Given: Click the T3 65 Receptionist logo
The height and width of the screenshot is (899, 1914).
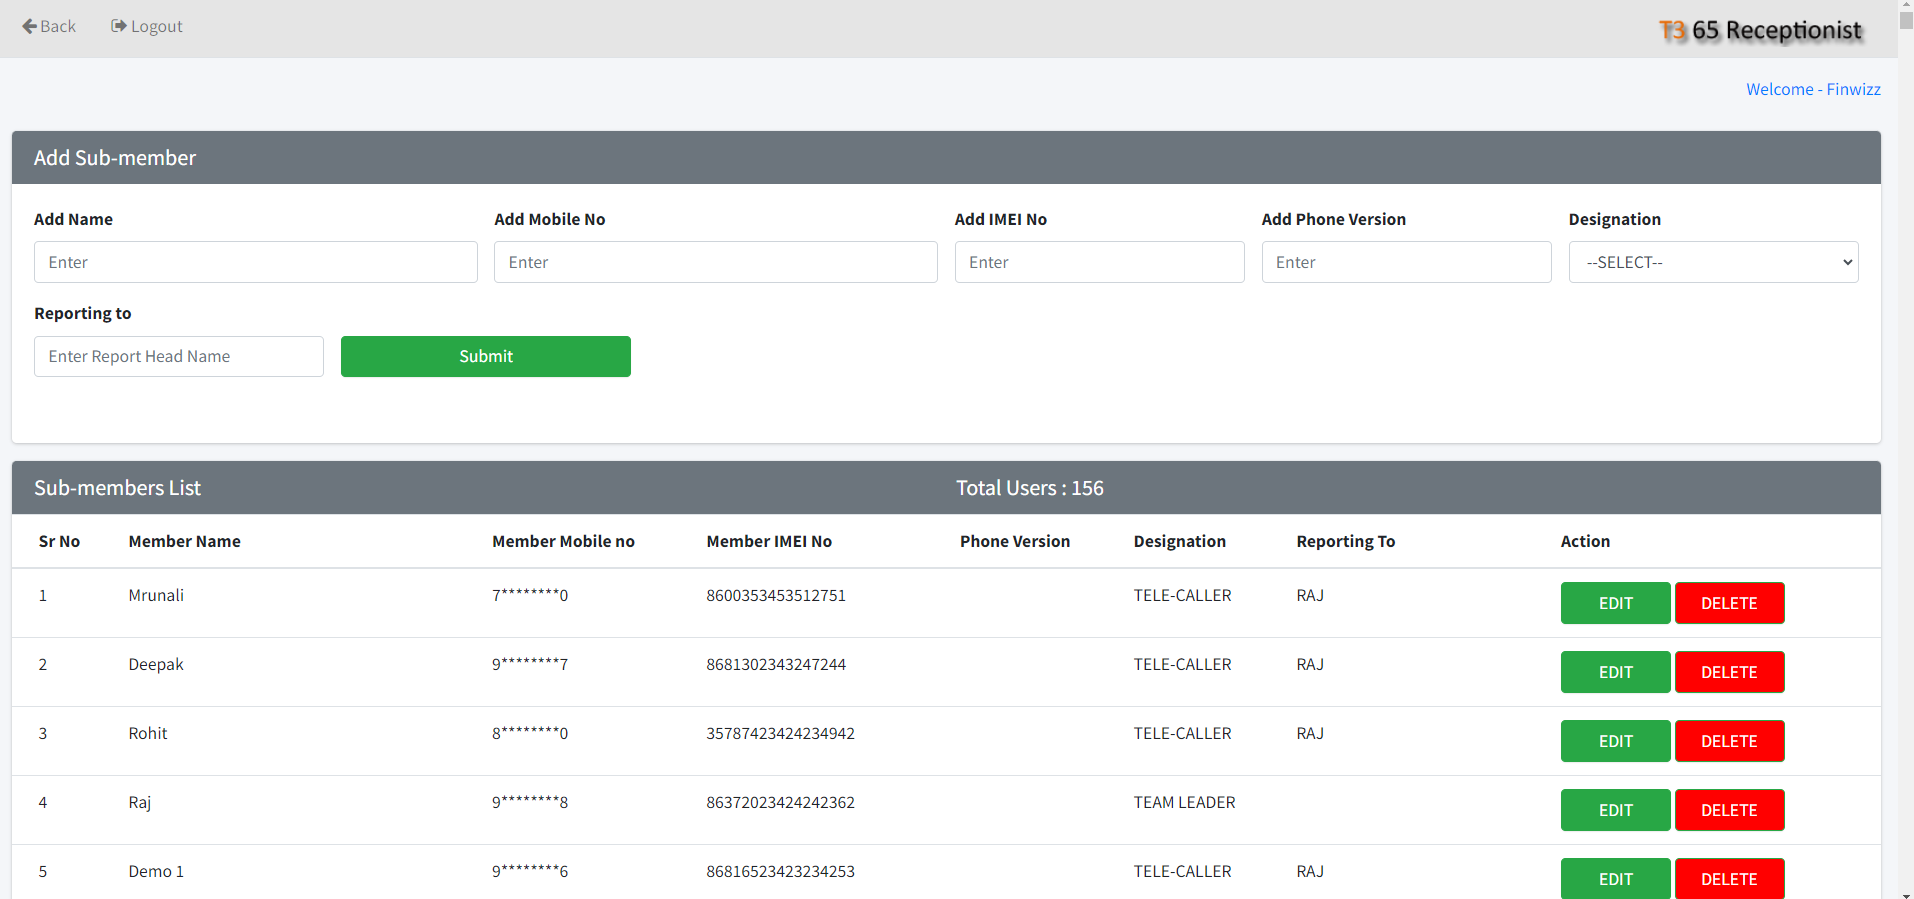Looking at the screenshot, I should (x=1761, y=30).
